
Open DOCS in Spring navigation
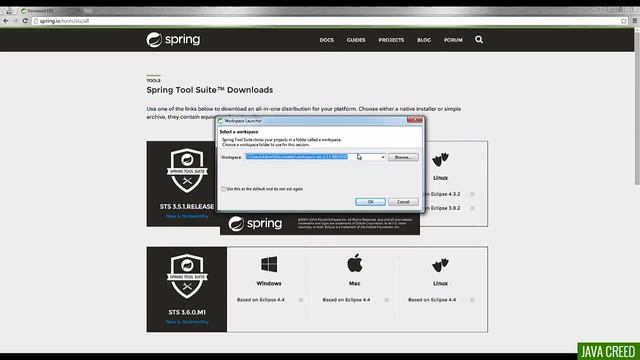click(x=327, y=40)
